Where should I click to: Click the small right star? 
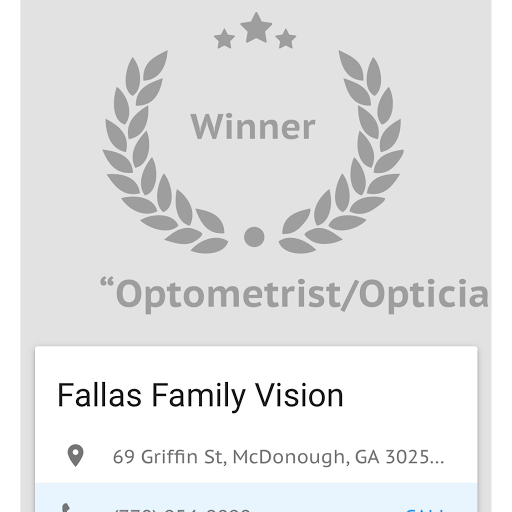(x=286, y=39)
